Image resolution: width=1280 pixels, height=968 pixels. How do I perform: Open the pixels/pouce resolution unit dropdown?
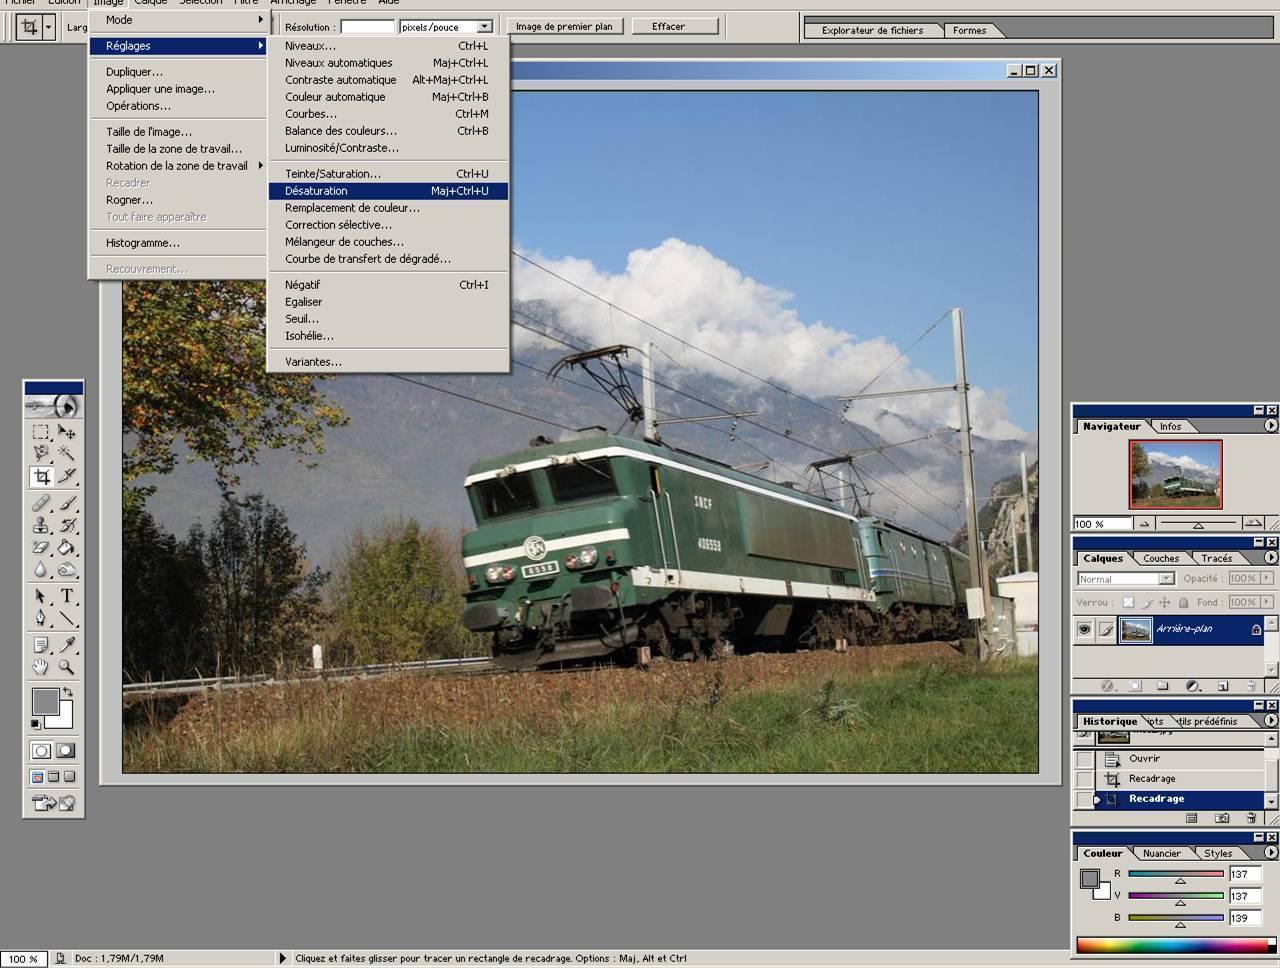click(484, 27)
